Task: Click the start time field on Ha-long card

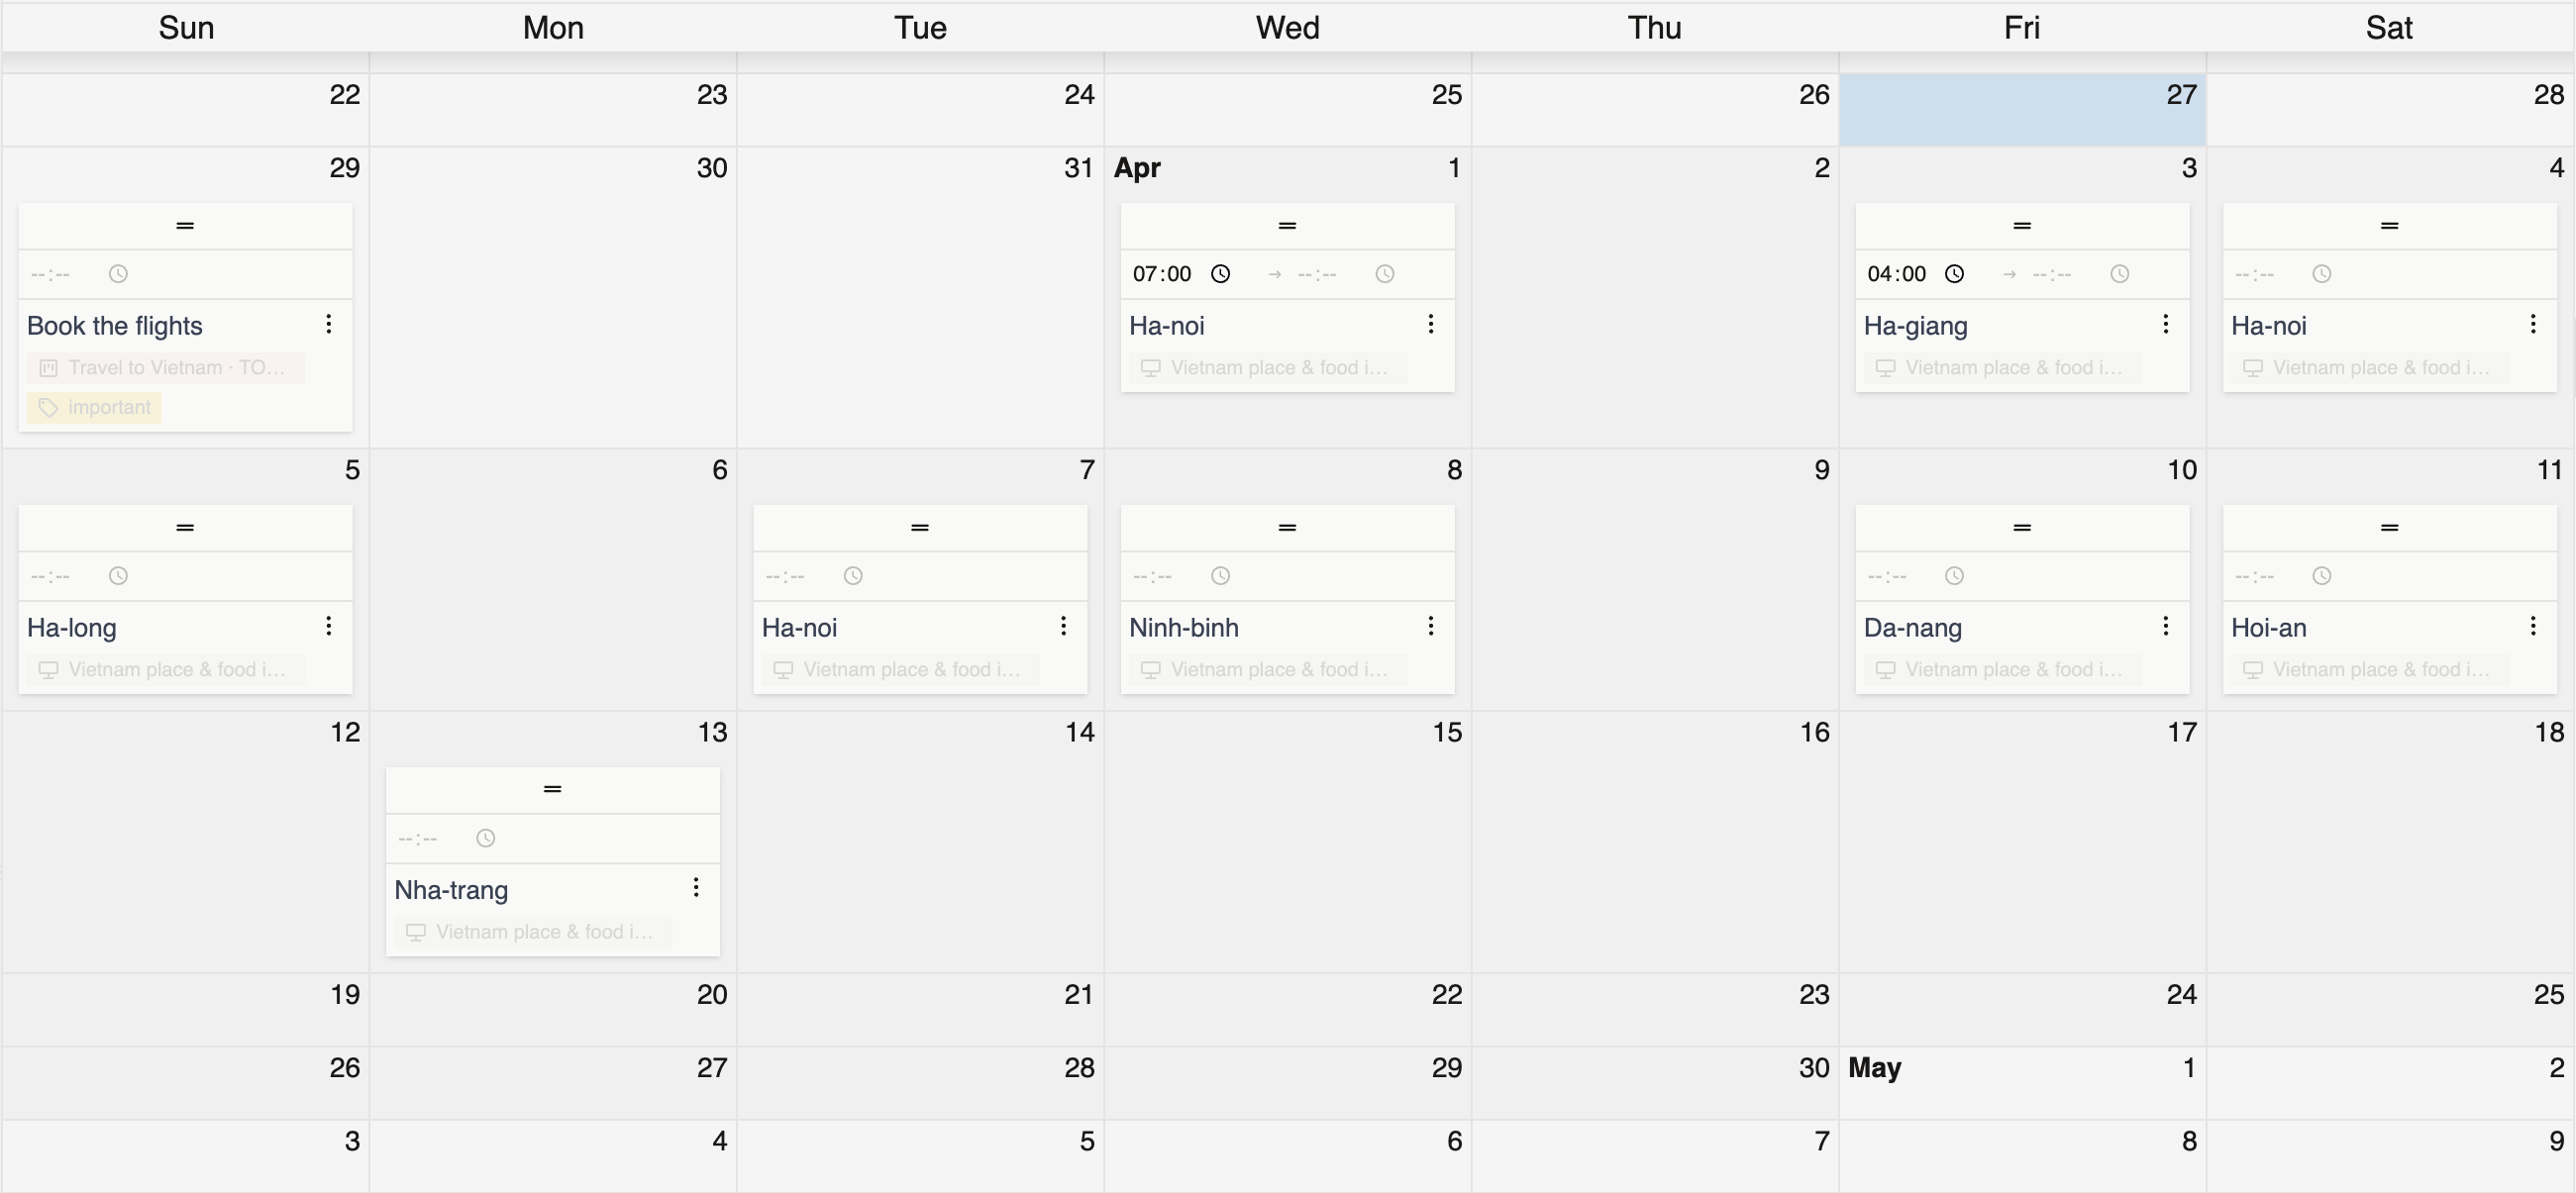Action: click(50, 575)
